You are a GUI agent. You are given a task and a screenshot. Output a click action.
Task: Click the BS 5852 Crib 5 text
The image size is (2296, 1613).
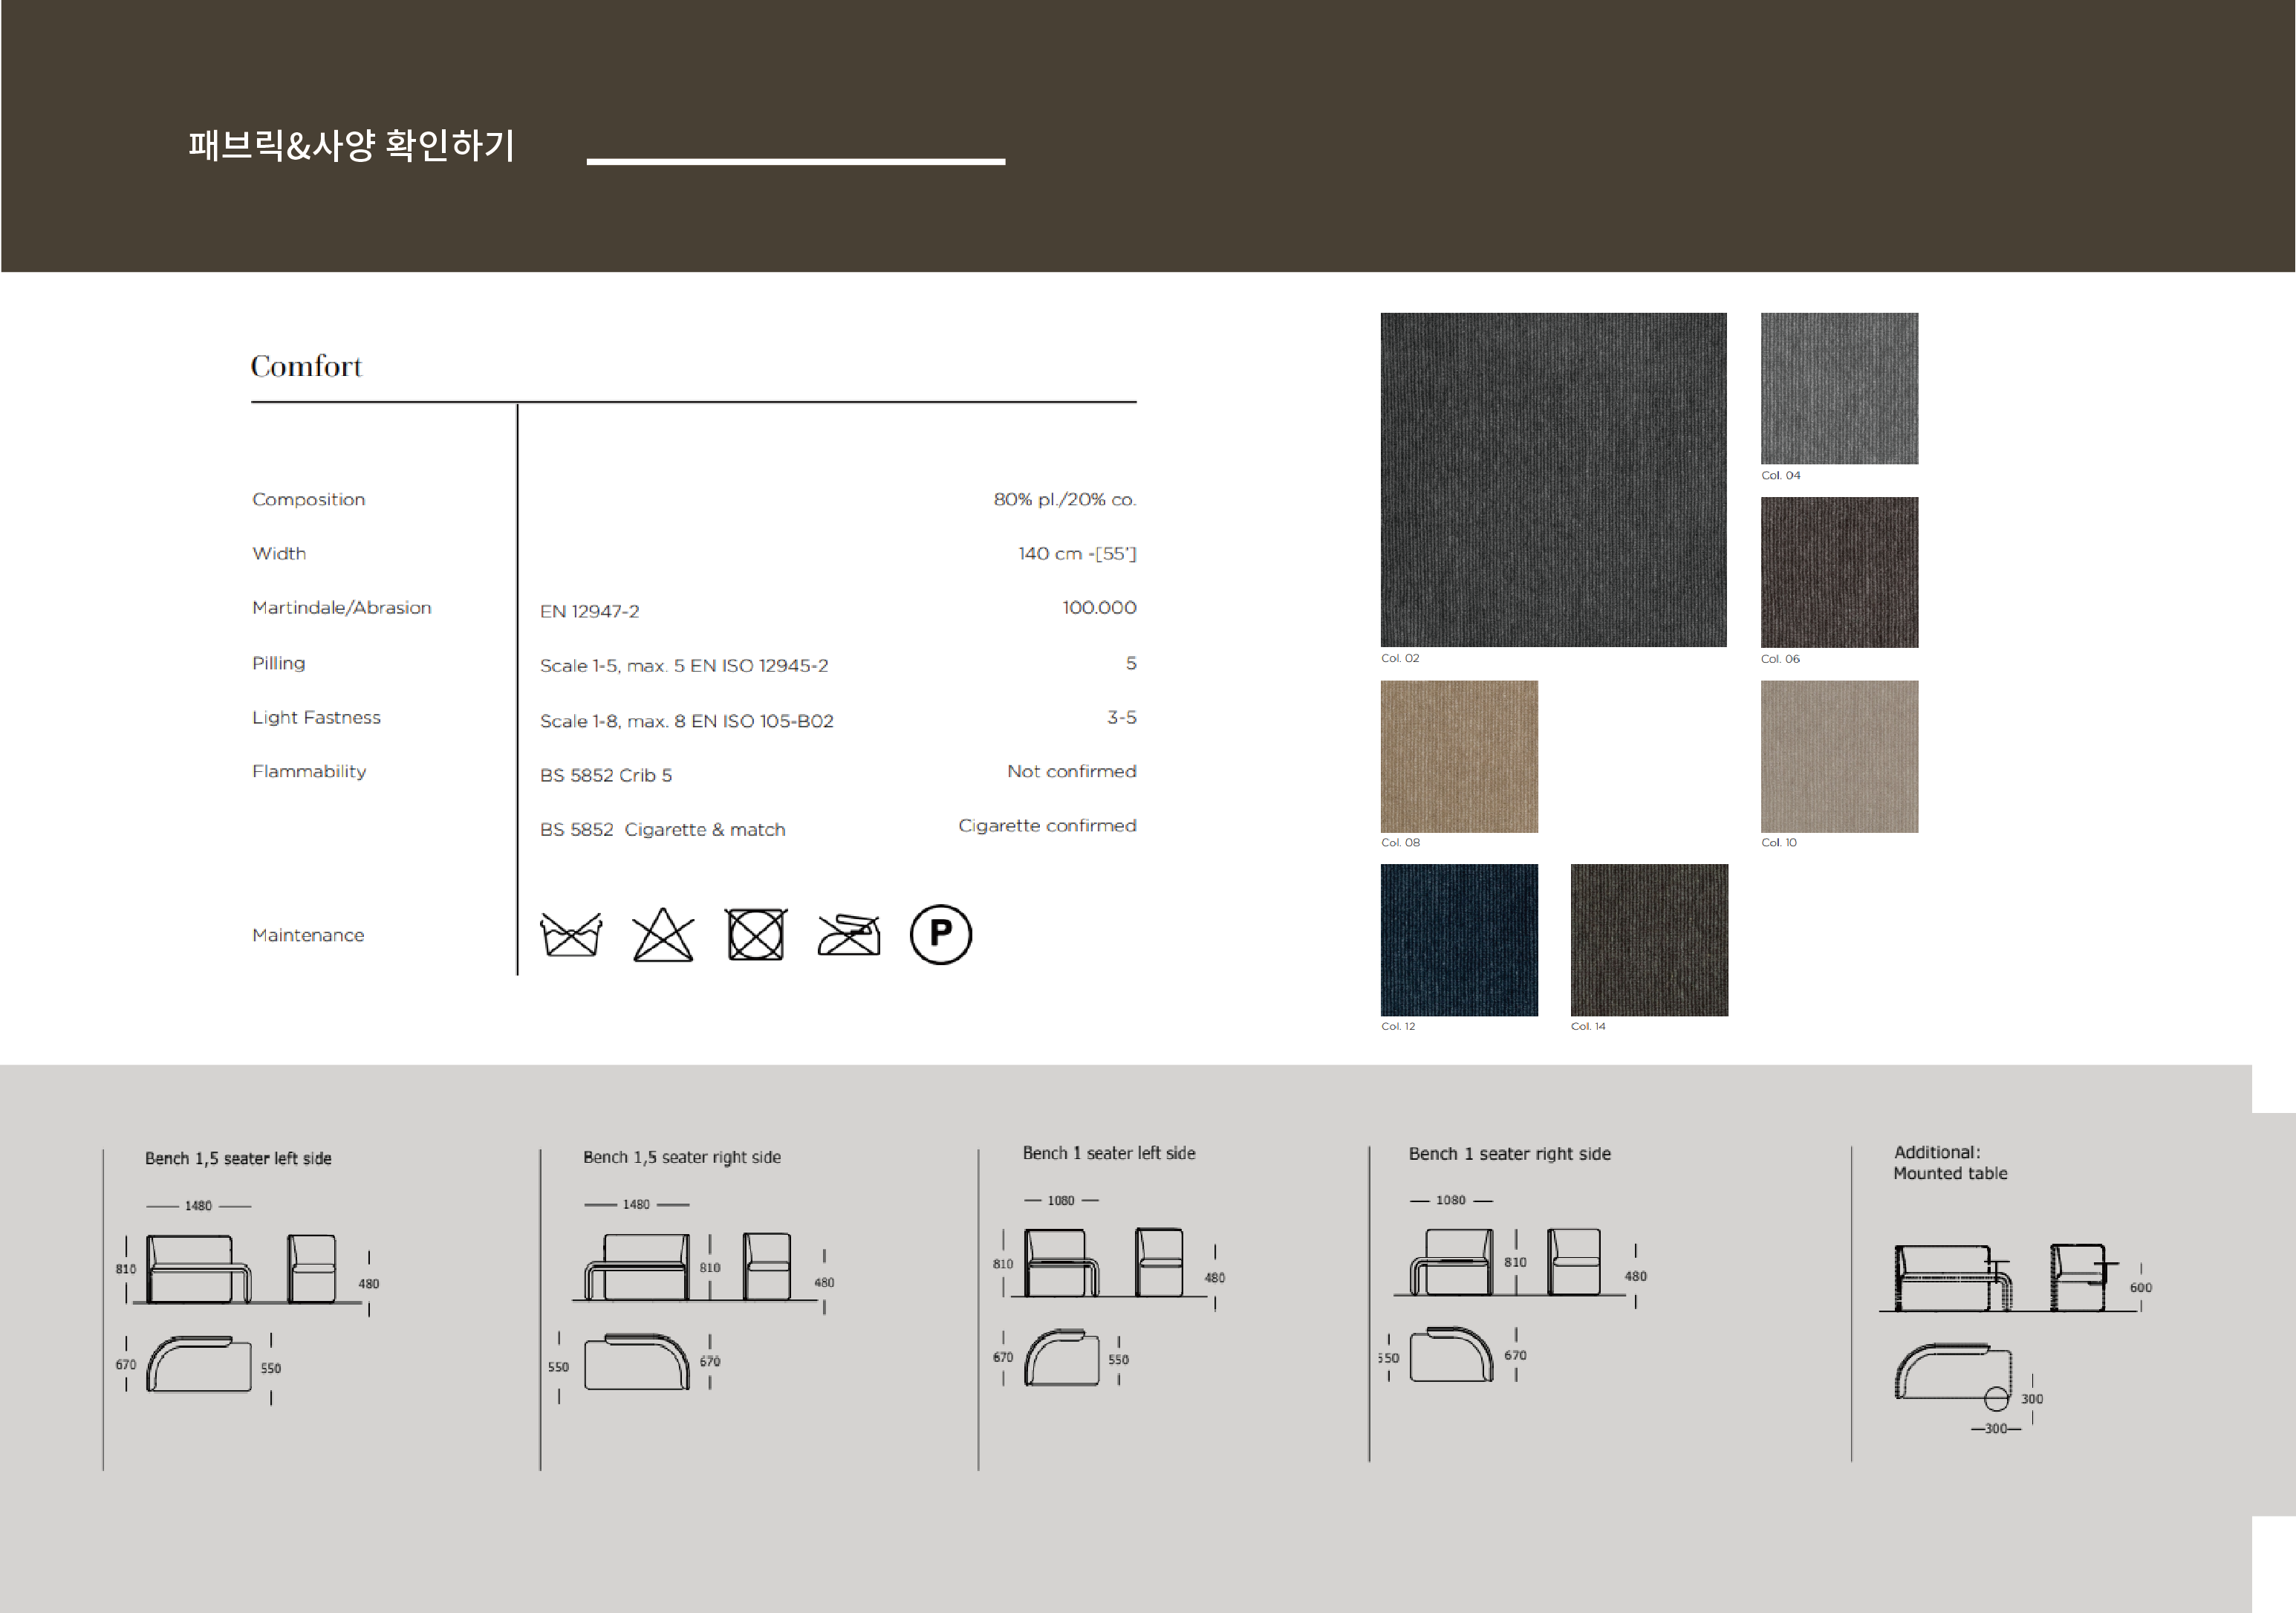coord(606,775)
